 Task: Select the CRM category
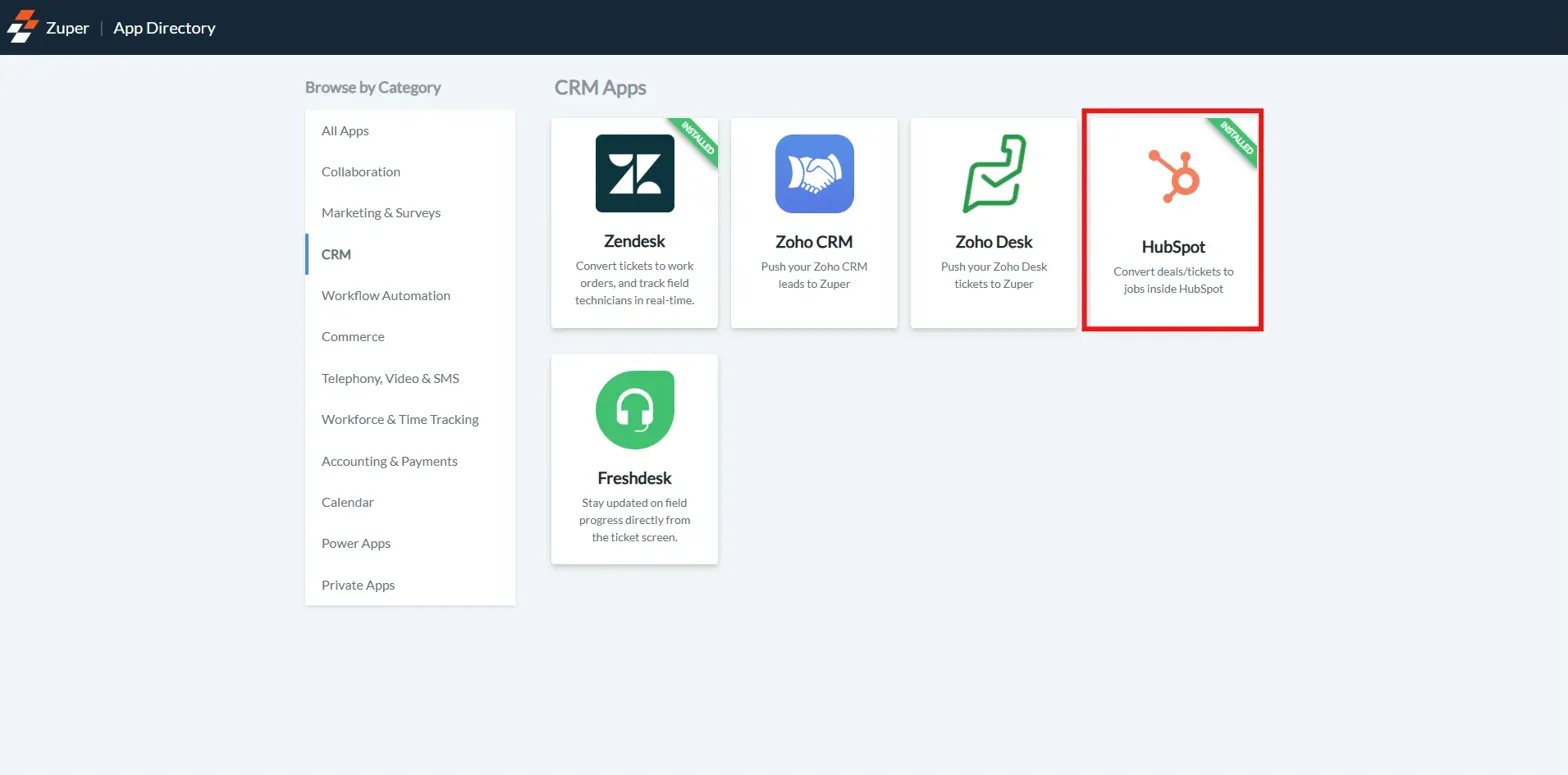(410, 254)
